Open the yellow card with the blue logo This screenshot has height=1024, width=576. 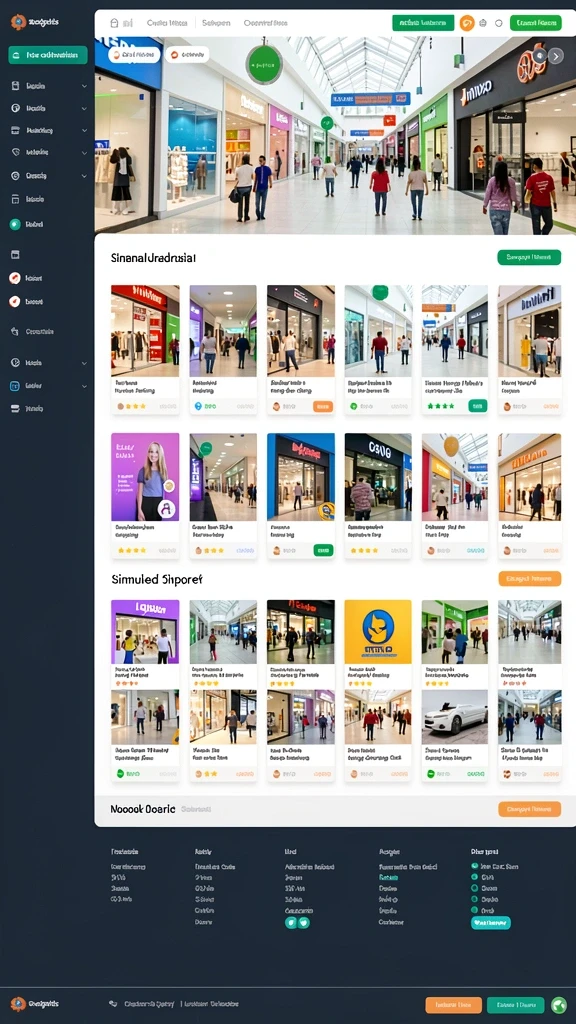[x=378, y=632]
